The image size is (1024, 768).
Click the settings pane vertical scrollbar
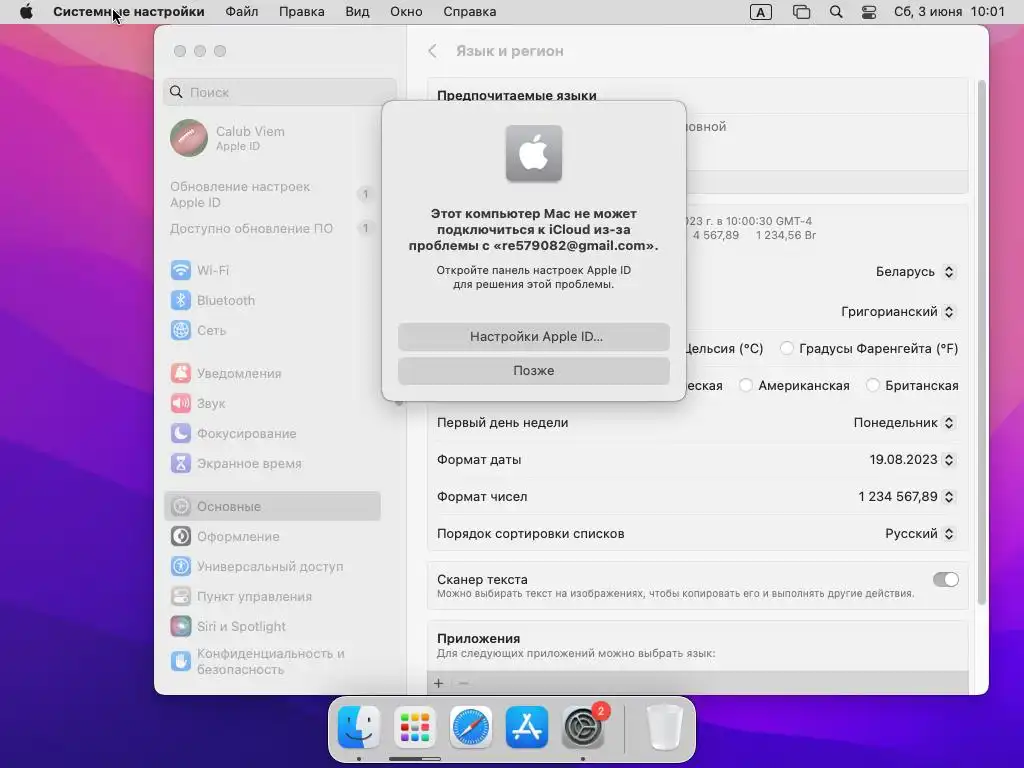[981, 343]
